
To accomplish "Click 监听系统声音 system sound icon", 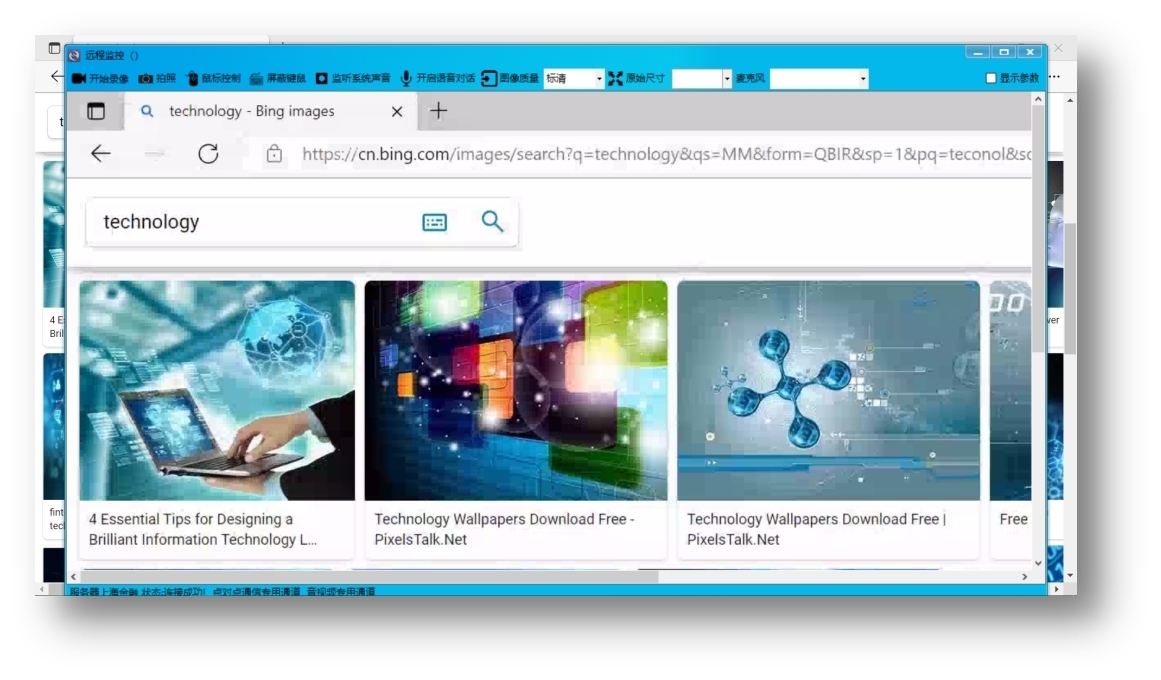I will coord(322,78).
